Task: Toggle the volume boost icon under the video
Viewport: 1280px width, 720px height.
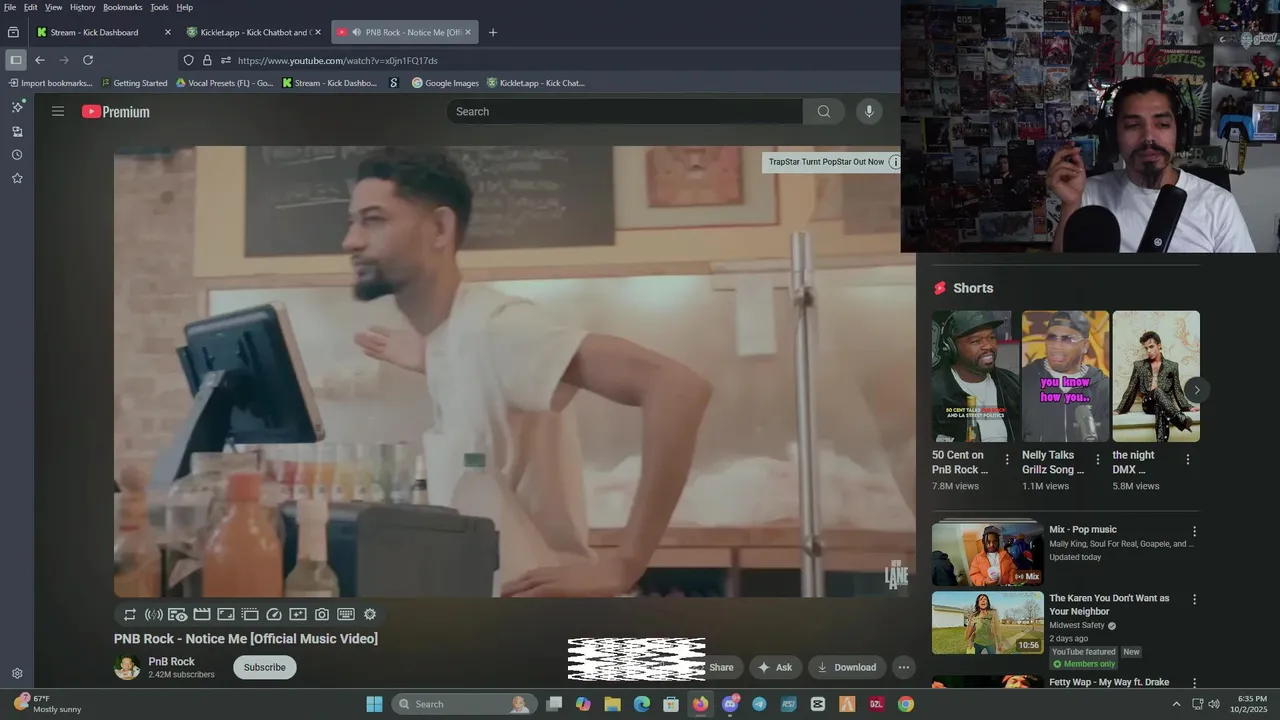Action: (154, 615)
